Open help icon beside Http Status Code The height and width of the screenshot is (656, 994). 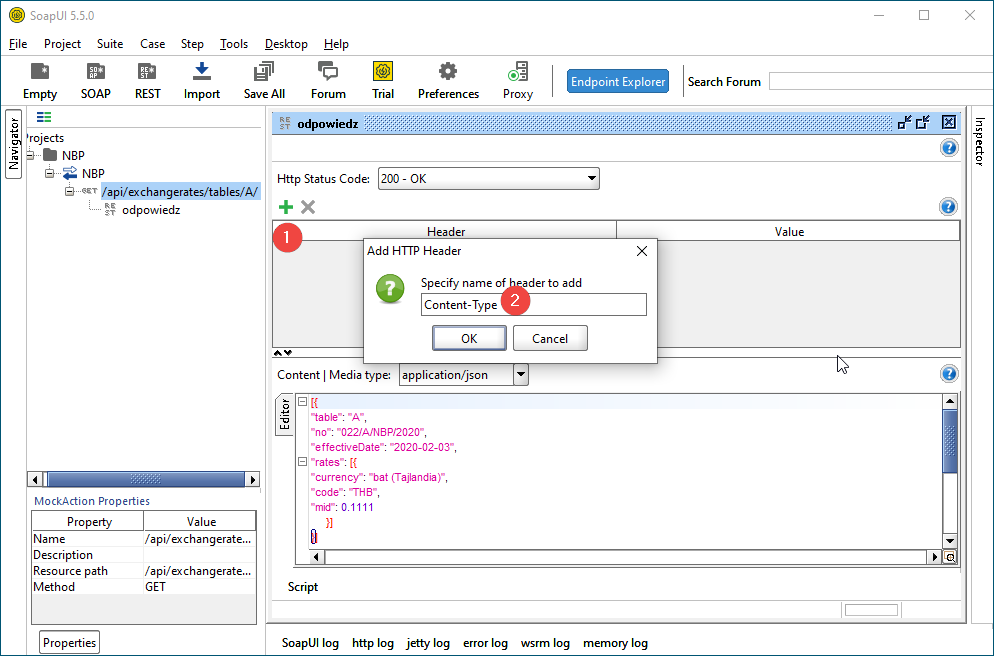point(948,148)
